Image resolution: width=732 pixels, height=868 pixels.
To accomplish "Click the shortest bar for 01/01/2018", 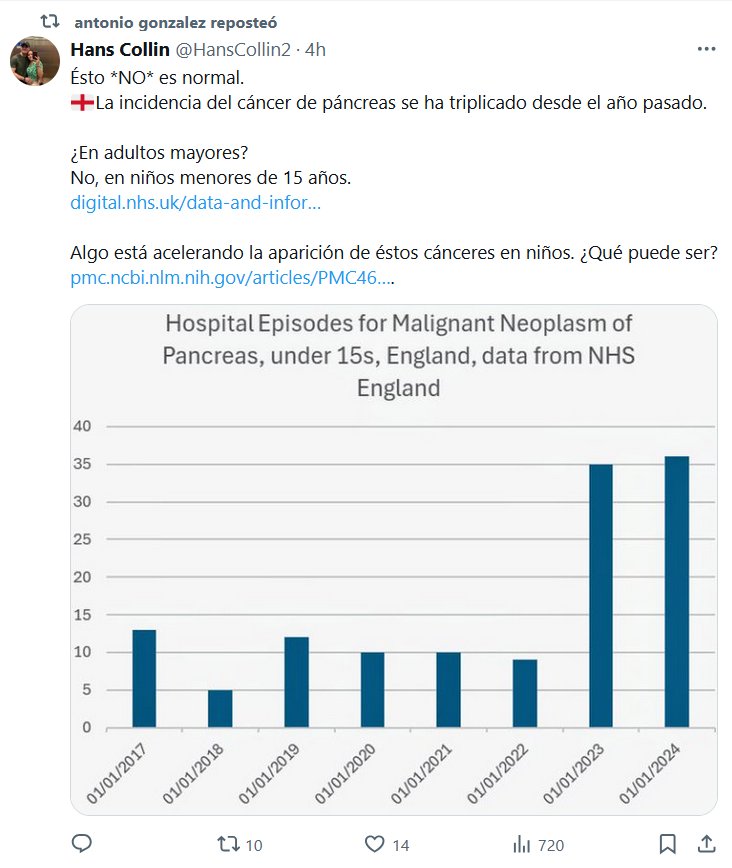I will [x=220, y=708].
